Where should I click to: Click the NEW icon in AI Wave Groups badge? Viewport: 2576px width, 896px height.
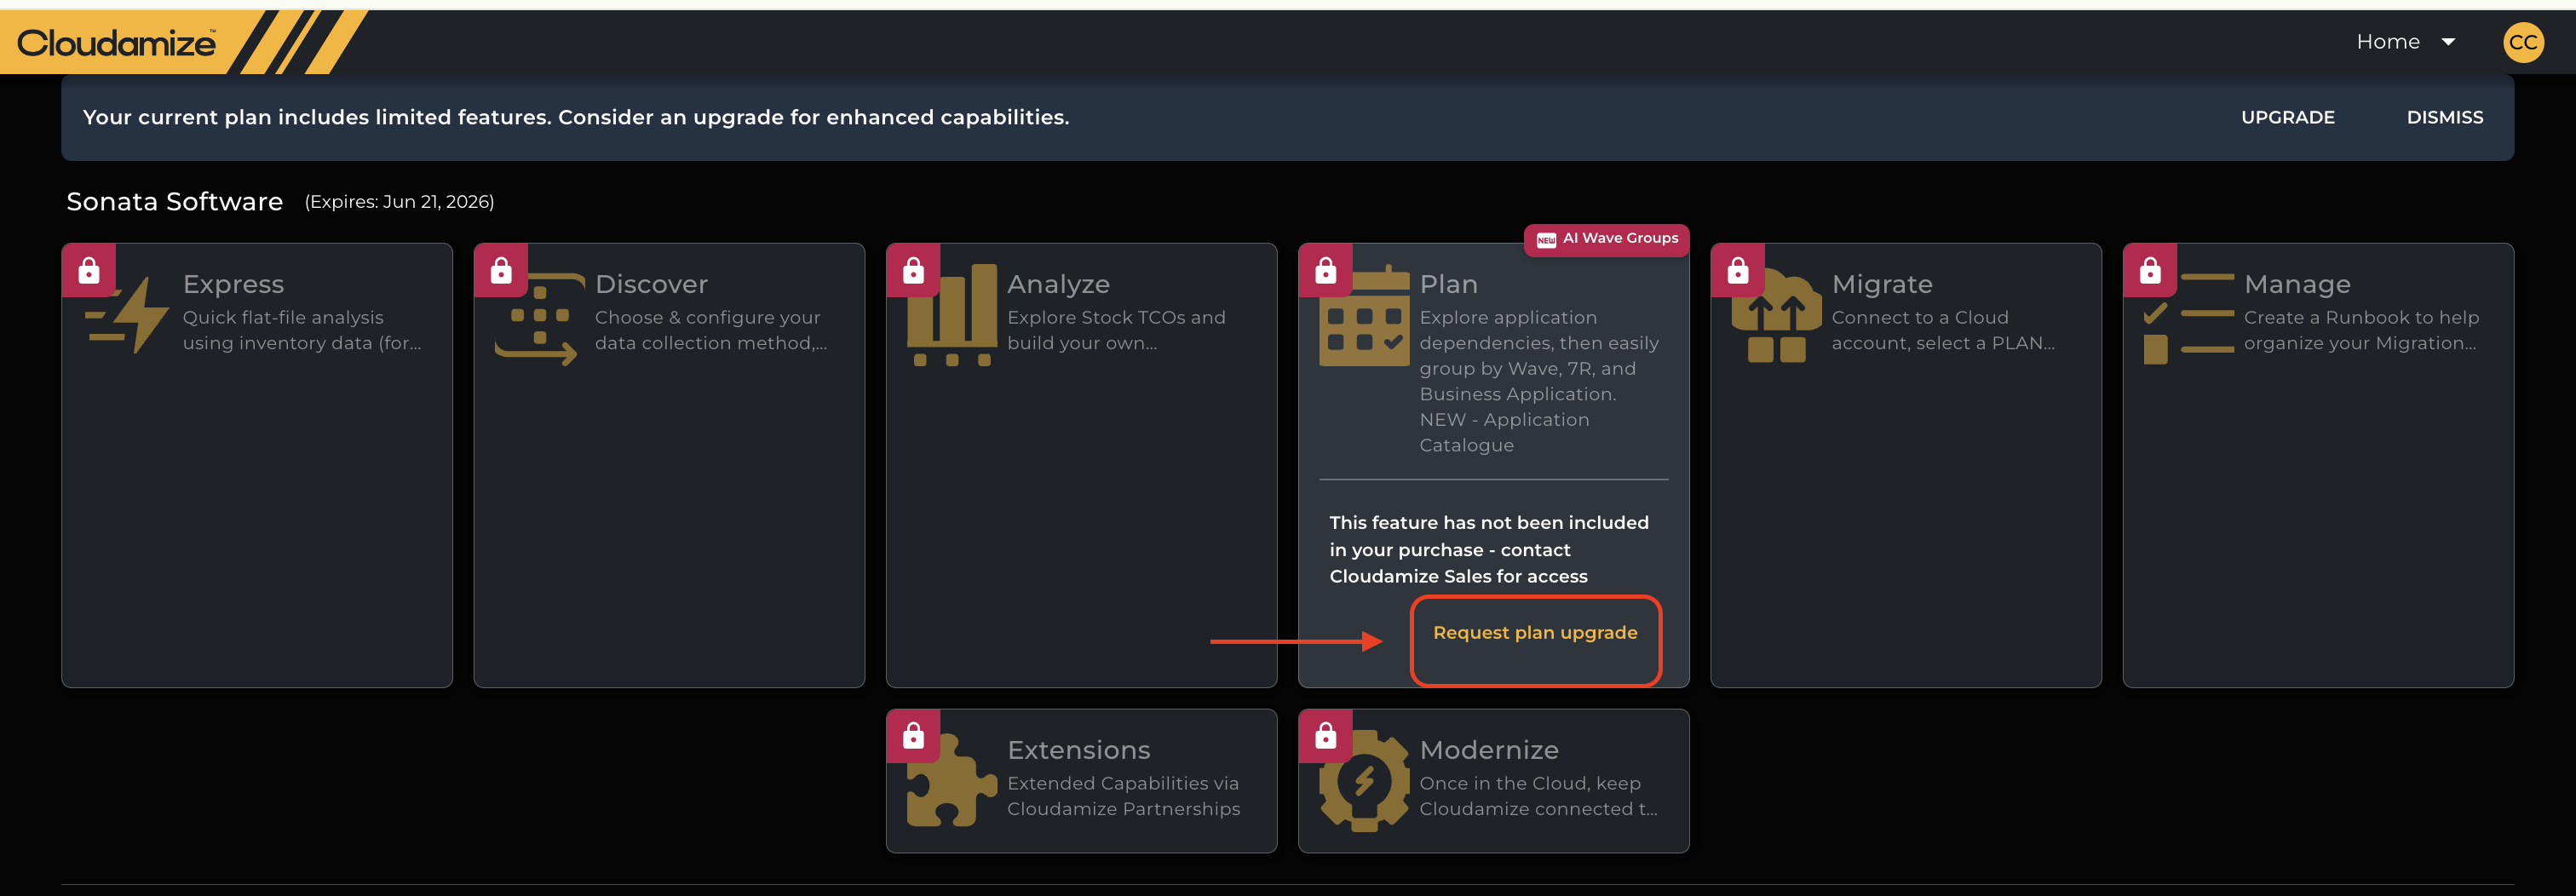1546,240
